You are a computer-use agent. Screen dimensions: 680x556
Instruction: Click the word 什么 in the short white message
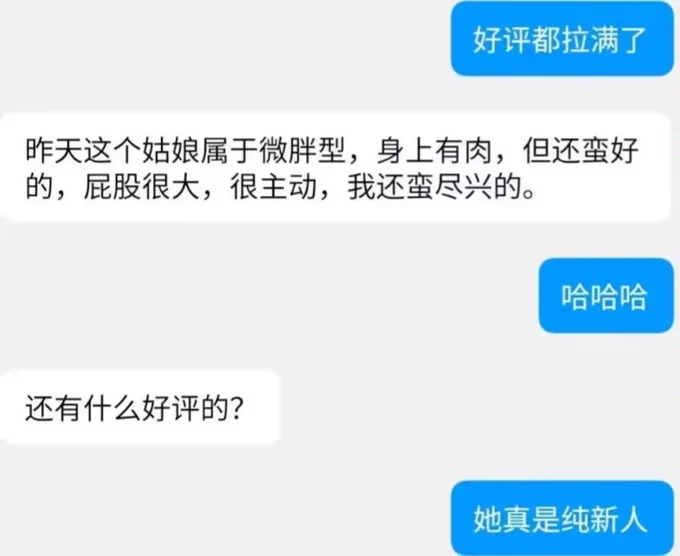point(113,408)
